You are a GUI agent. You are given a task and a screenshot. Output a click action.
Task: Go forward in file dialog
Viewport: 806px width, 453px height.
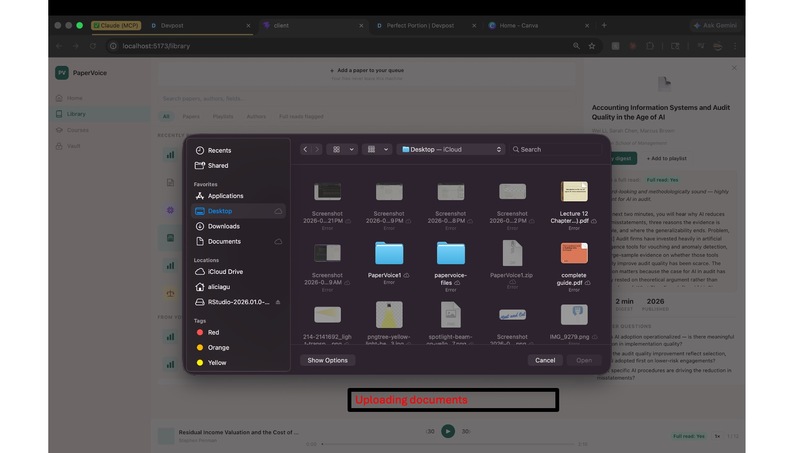317,149
